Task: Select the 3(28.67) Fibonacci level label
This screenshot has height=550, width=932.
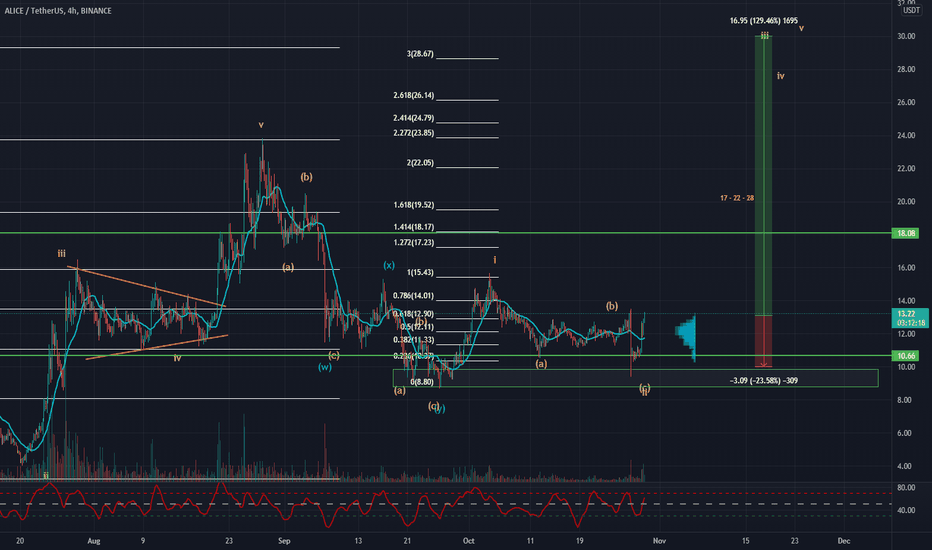Action: 420,54
